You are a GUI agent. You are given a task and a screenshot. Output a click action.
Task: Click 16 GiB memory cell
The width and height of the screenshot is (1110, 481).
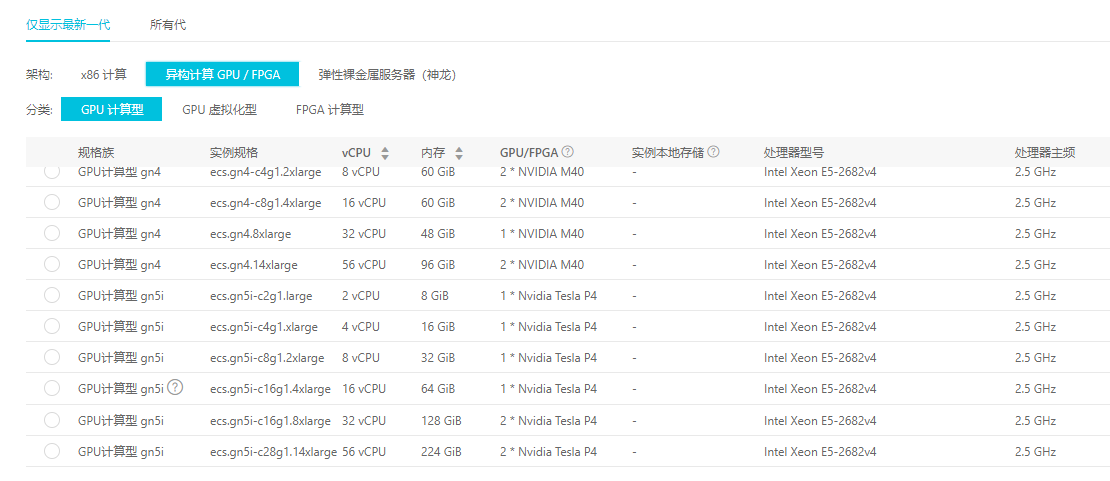[437, 327]
